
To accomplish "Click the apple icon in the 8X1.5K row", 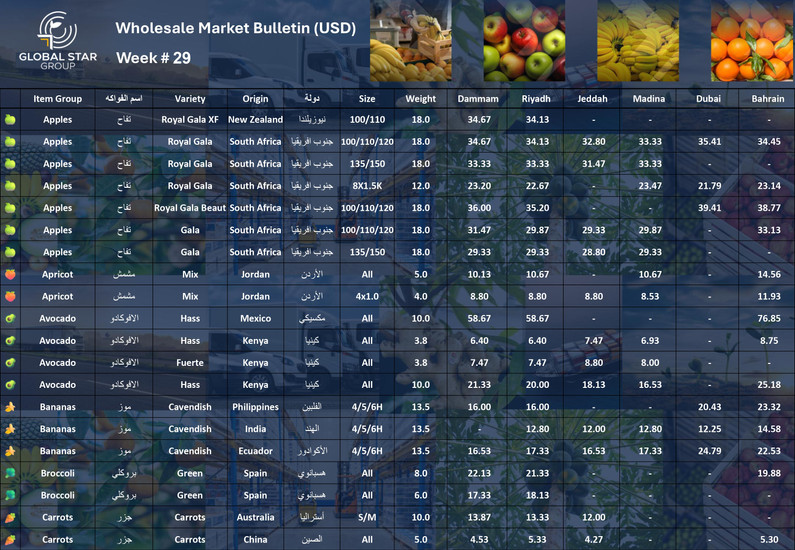I will 10,186.
